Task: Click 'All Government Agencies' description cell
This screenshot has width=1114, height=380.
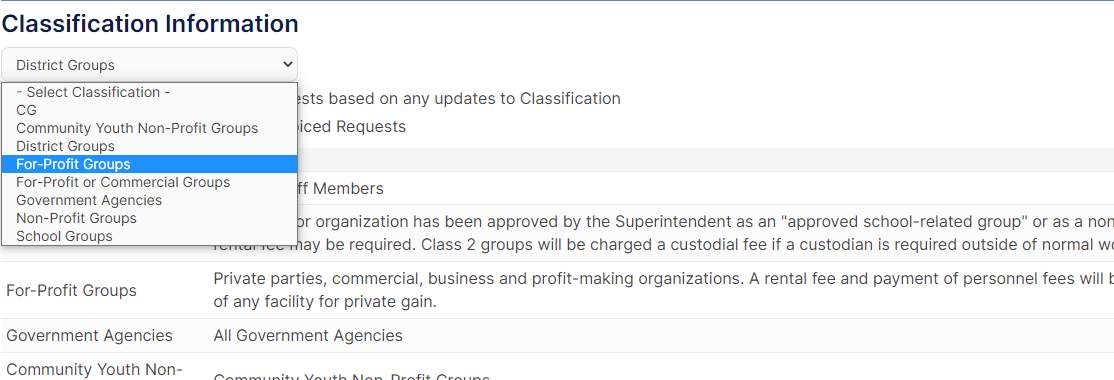Action: point(308,335)
